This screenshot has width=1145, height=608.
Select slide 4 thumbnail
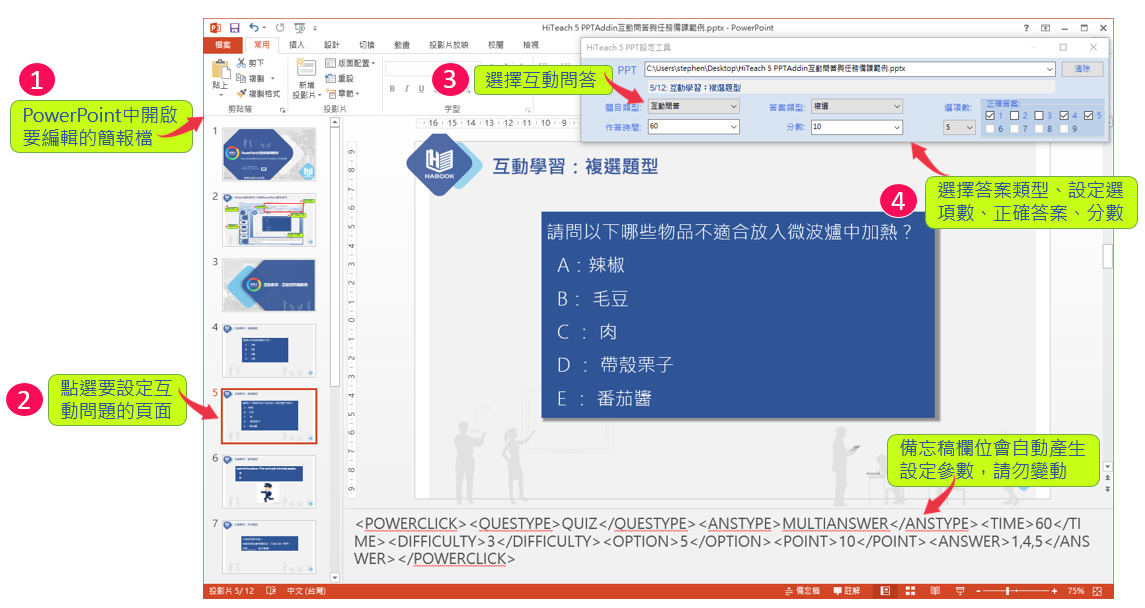(269, 350)
